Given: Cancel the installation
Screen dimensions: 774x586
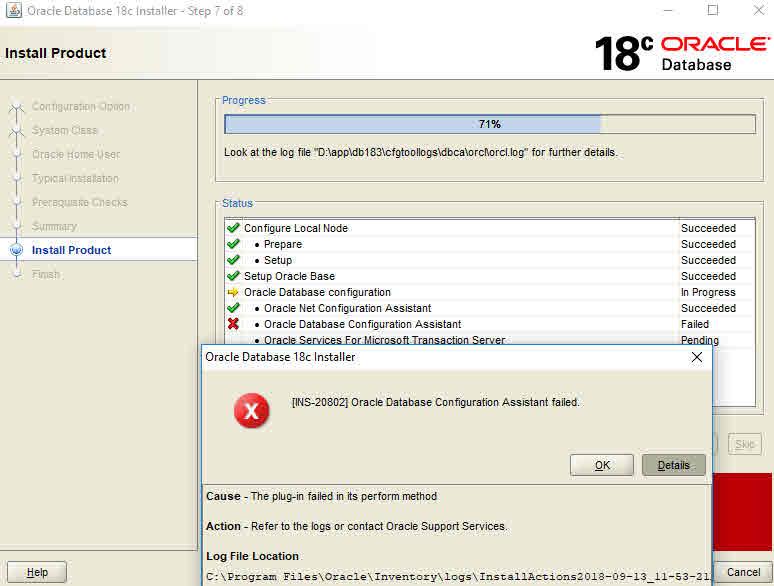Looking at the screenshot, I should [x=743, y=572].
